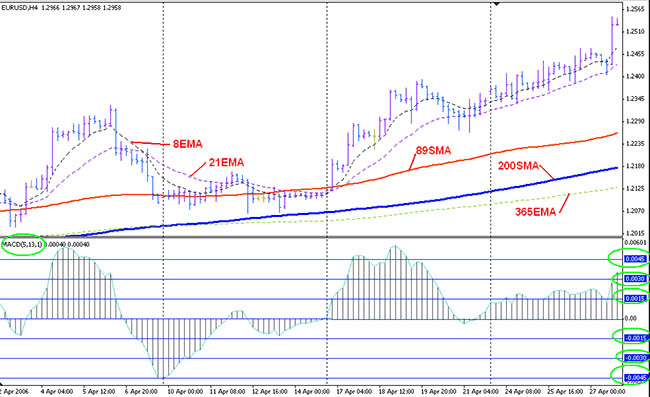Click the 21 Apr 04:00 time label
650x397 pixels.
[481, 391]
